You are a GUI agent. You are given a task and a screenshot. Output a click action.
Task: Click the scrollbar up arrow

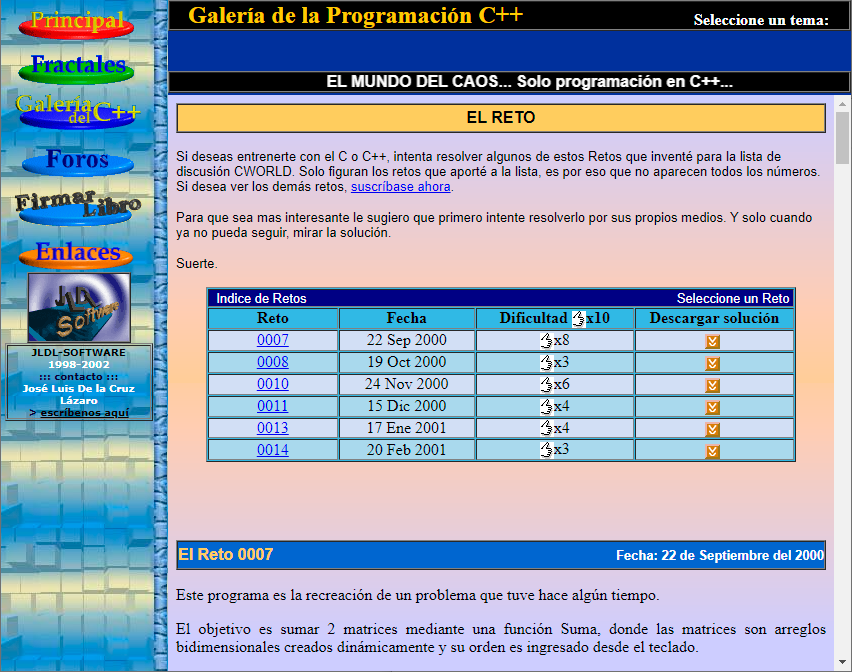pos(842,104)
